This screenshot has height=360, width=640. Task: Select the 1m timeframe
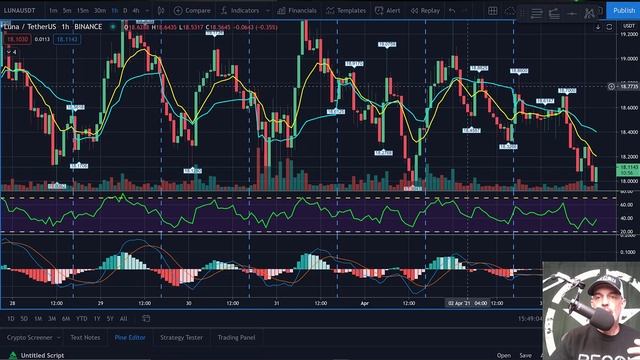pos(53,11)
